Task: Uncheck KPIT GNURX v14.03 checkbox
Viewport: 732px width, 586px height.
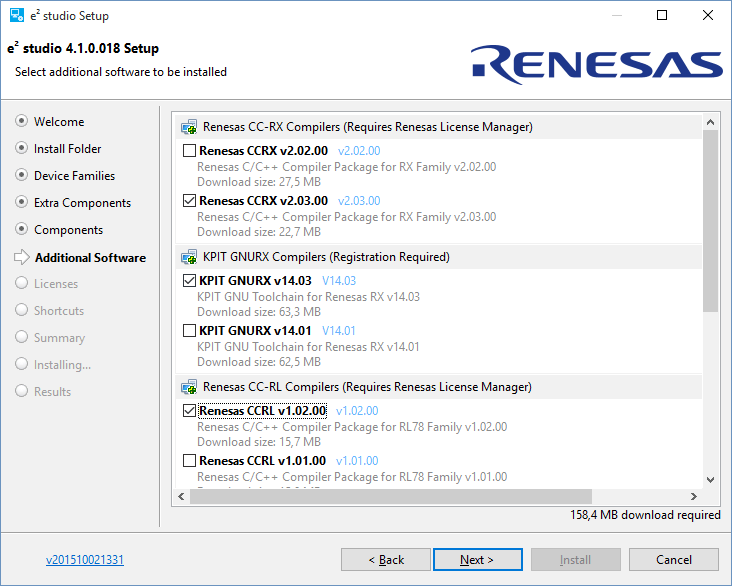Action: click(189, 281)
